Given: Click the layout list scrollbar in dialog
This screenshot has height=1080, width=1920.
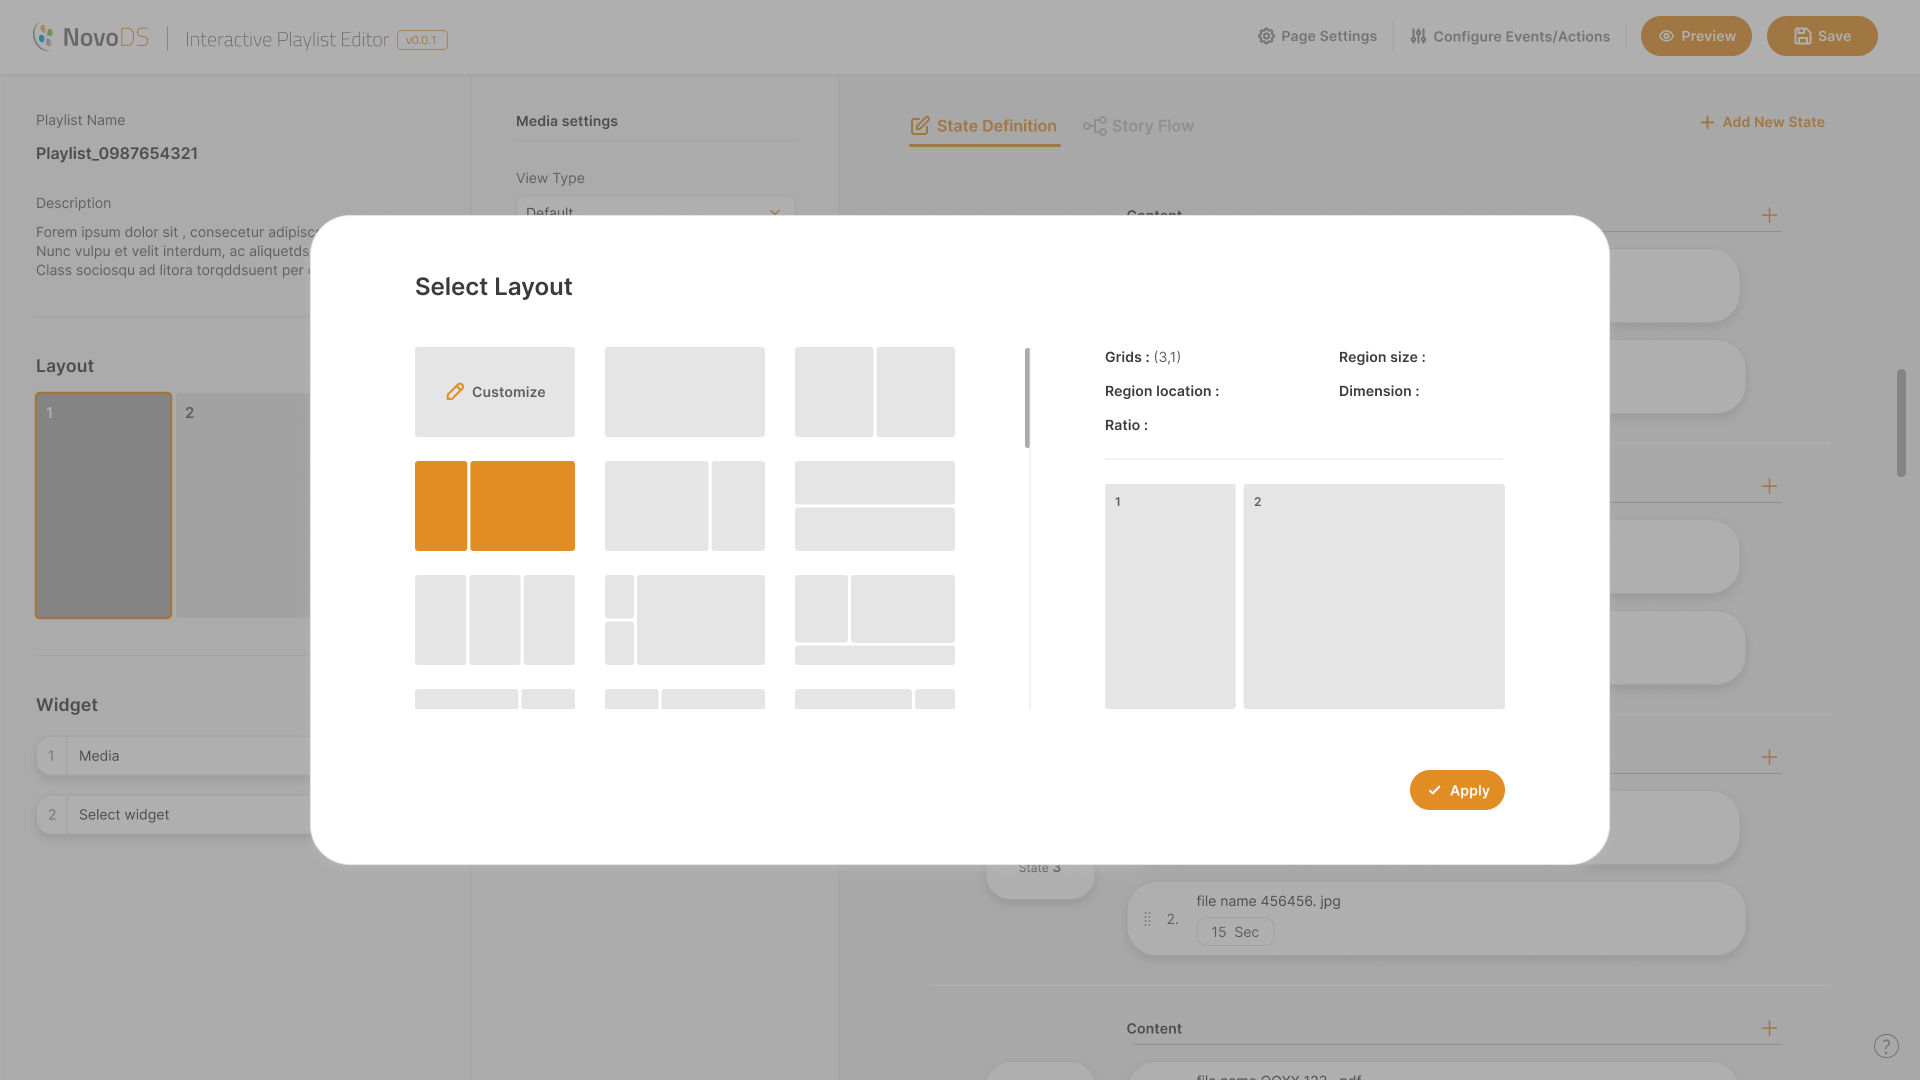Looking at the screenshot, I should tap(1027, 398).
